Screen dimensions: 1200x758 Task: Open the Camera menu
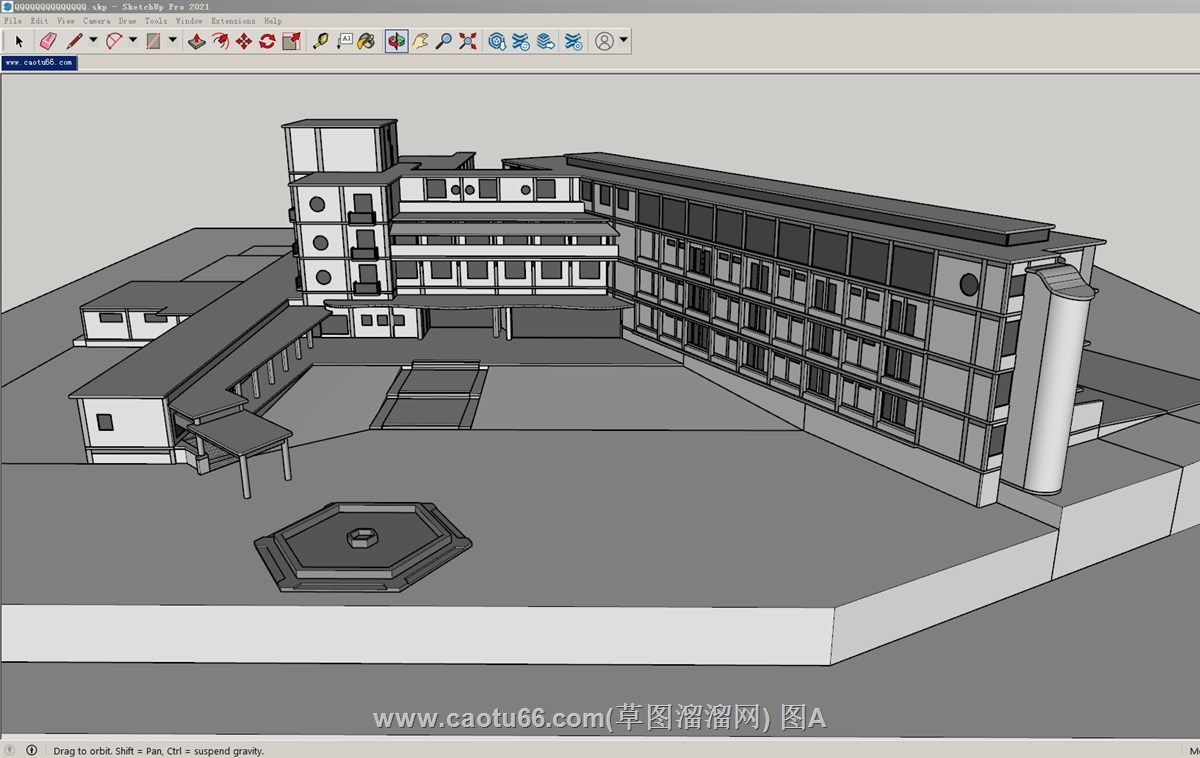[96, 20]
